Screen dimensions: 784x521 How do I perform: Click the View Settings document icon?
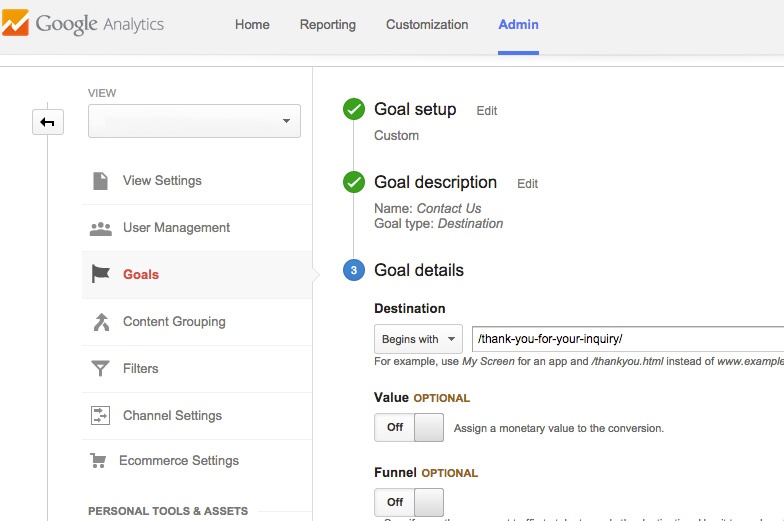pyautogui.click(x=100, y=181)
